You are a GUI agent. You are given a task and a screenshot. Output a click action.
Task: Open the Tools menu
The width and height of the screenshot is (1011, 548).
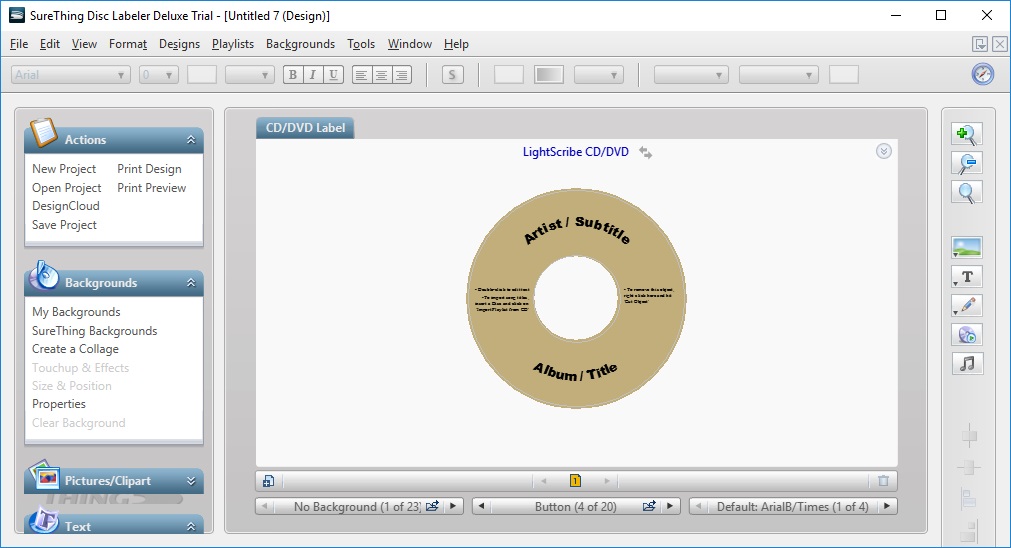[360, 44]
